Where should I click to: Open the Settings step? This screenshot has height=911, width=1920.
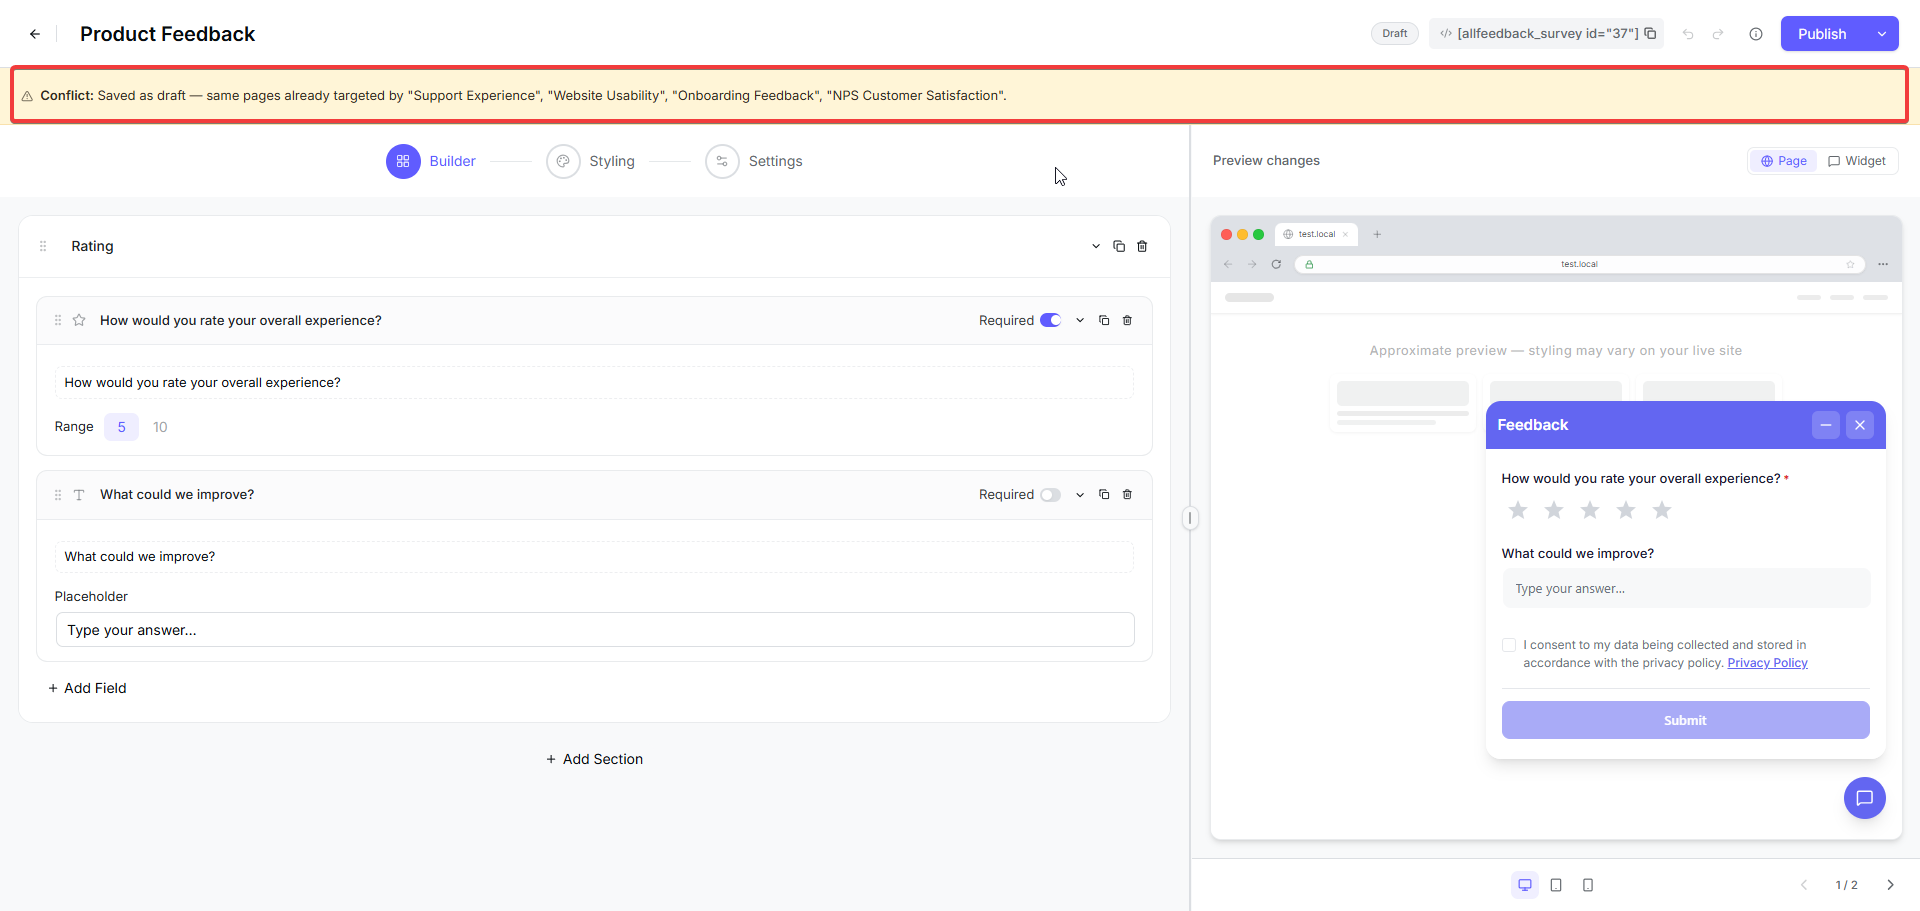pyautogui.click(x=754, y=161)
